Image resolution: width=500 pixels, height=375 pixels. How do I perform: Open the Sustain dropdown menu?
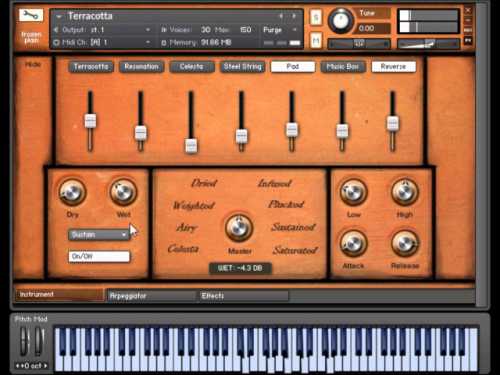99,235
